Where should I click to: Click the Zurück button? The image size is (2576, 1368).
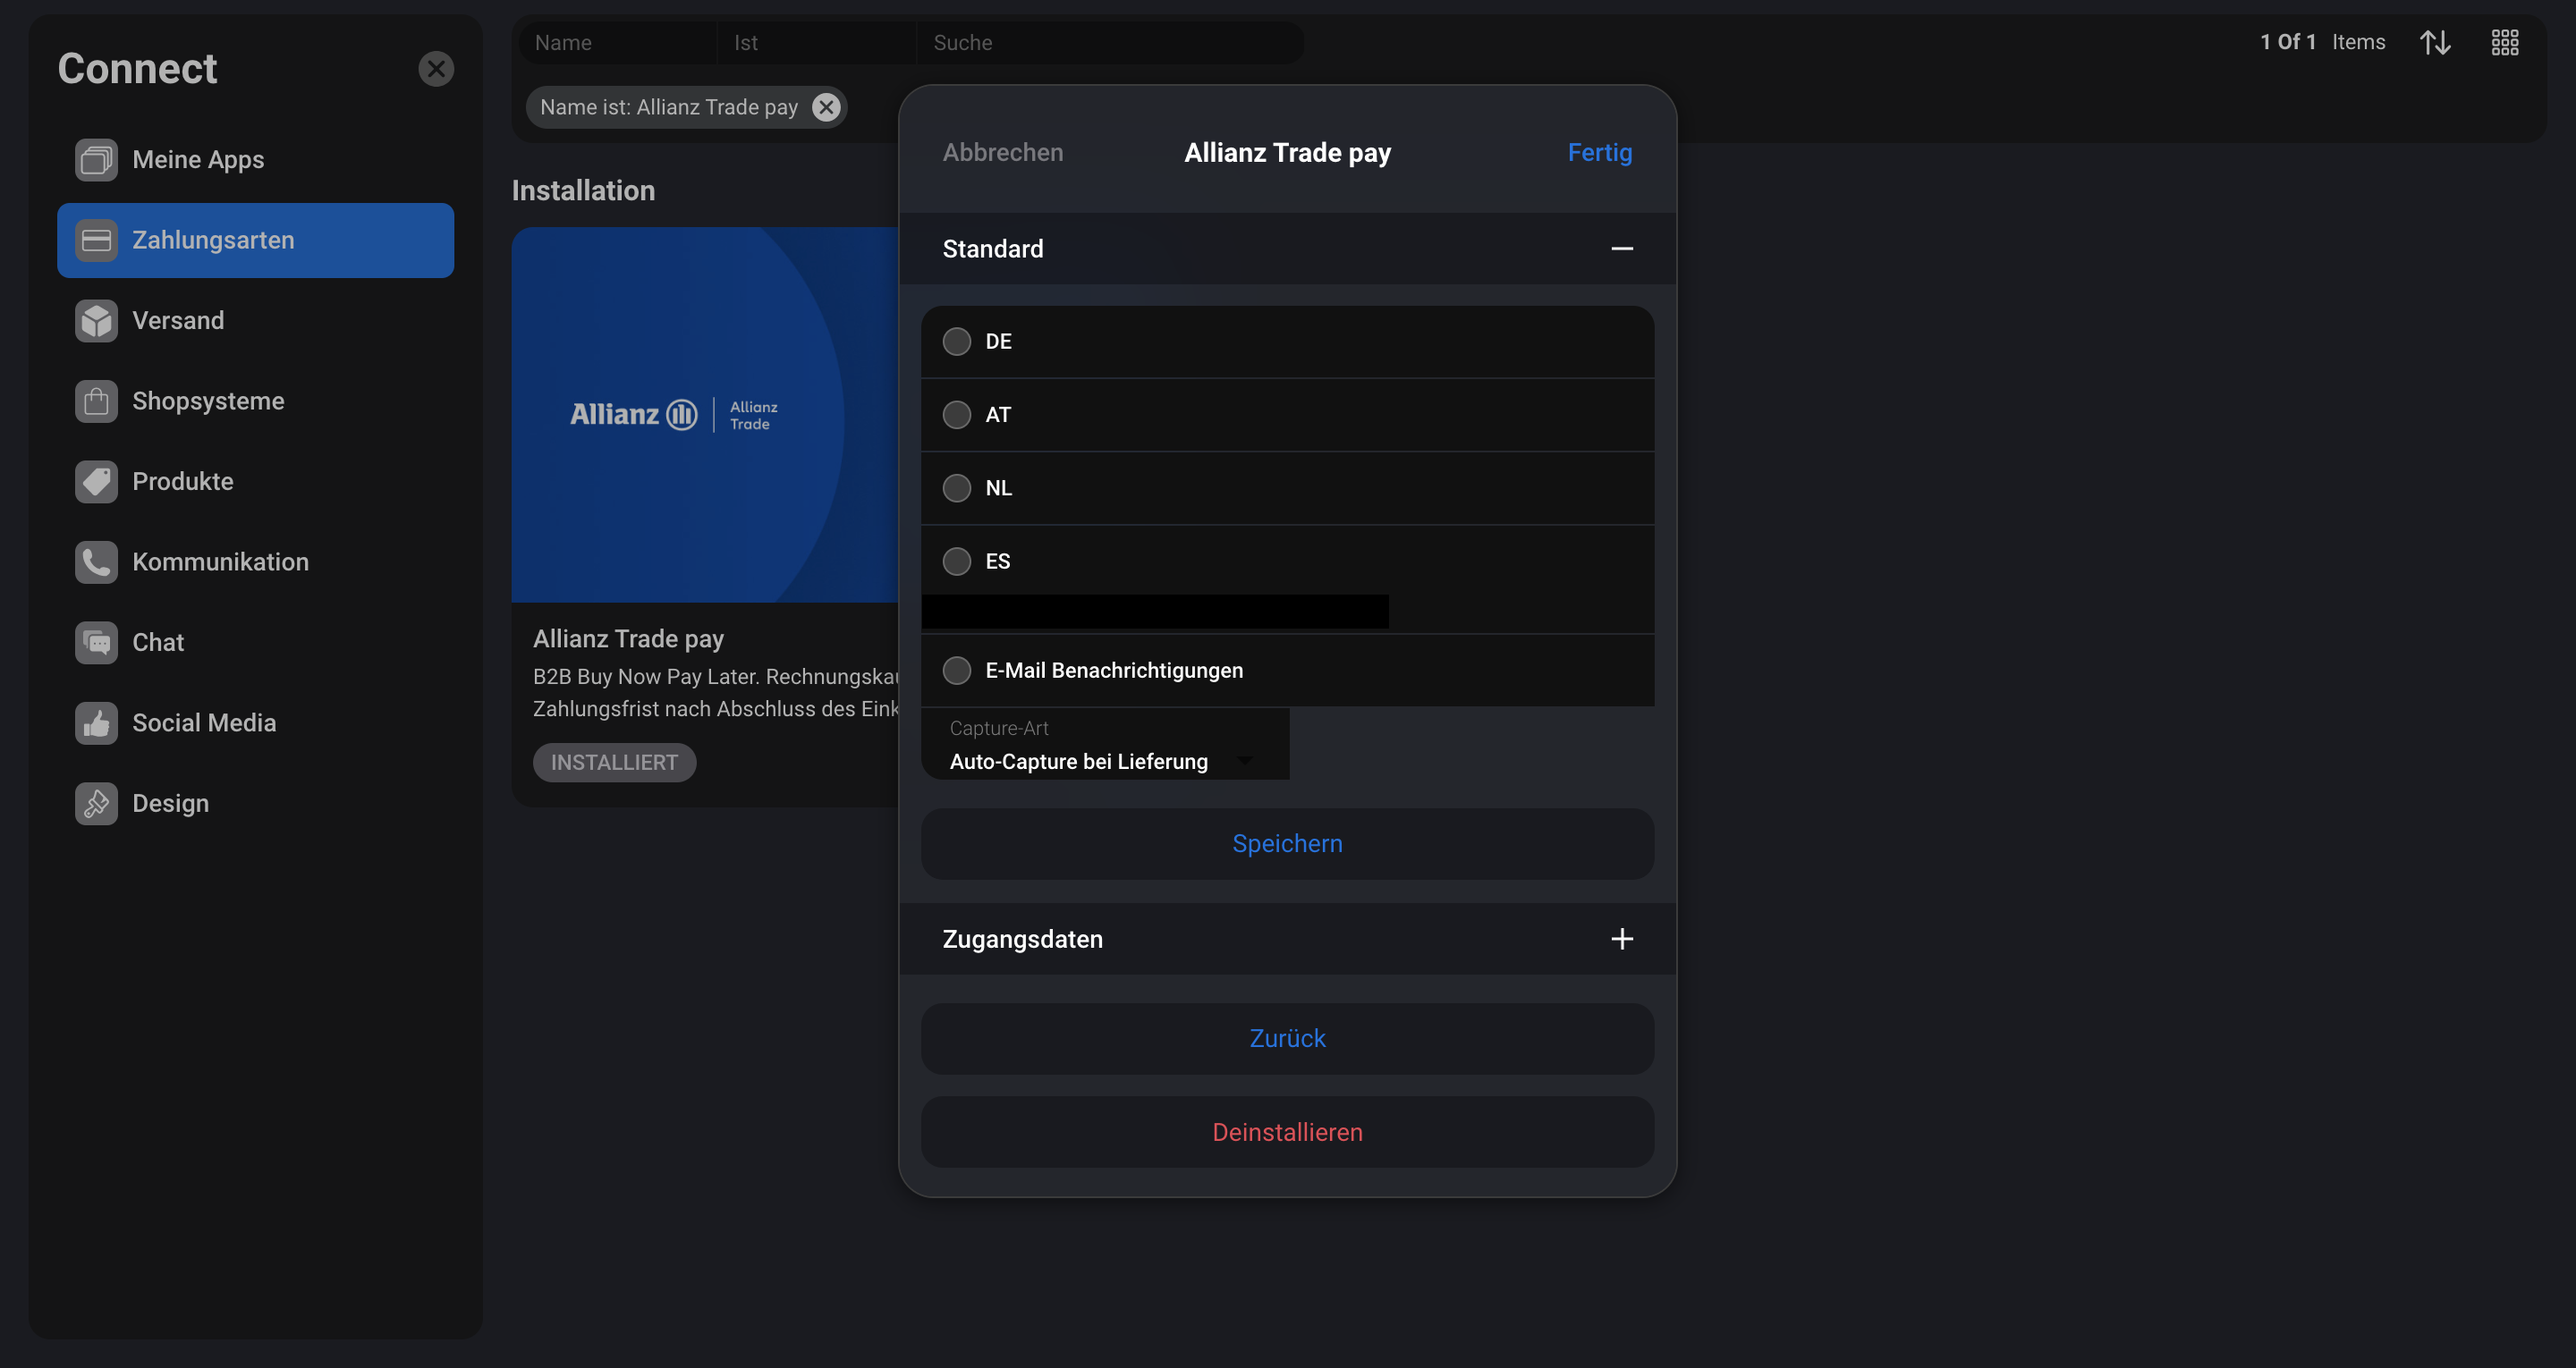1287,1039
